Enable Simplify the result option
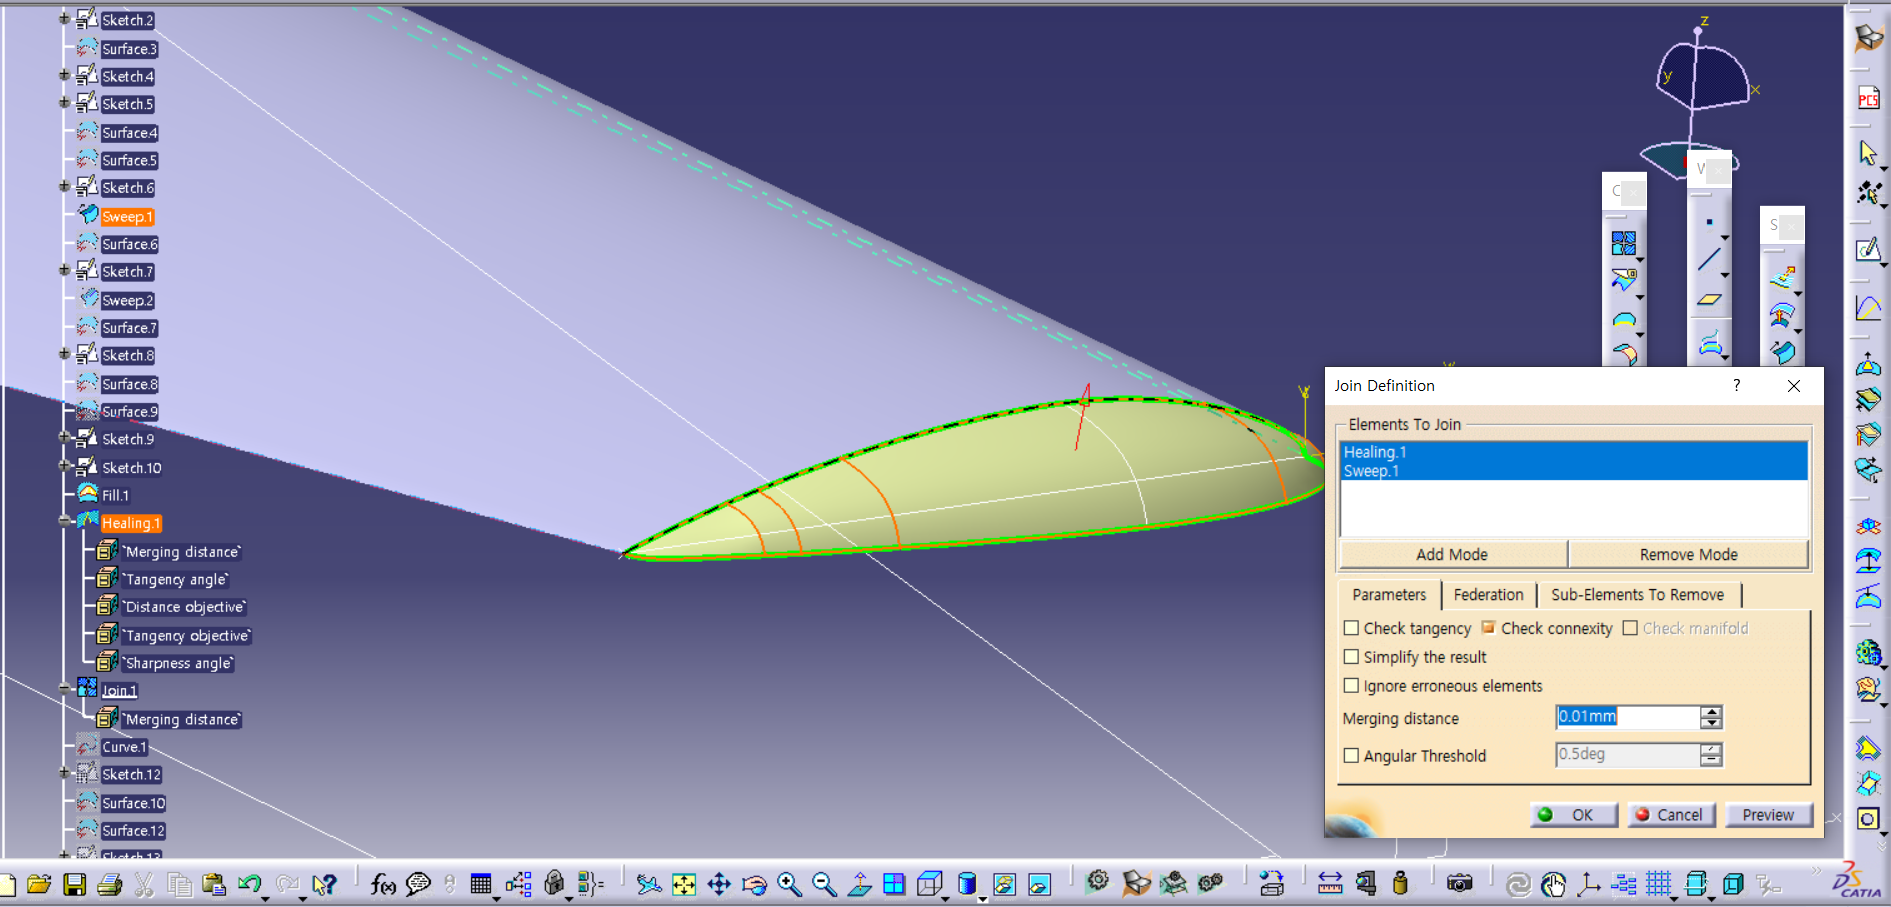 [1351, 657]
